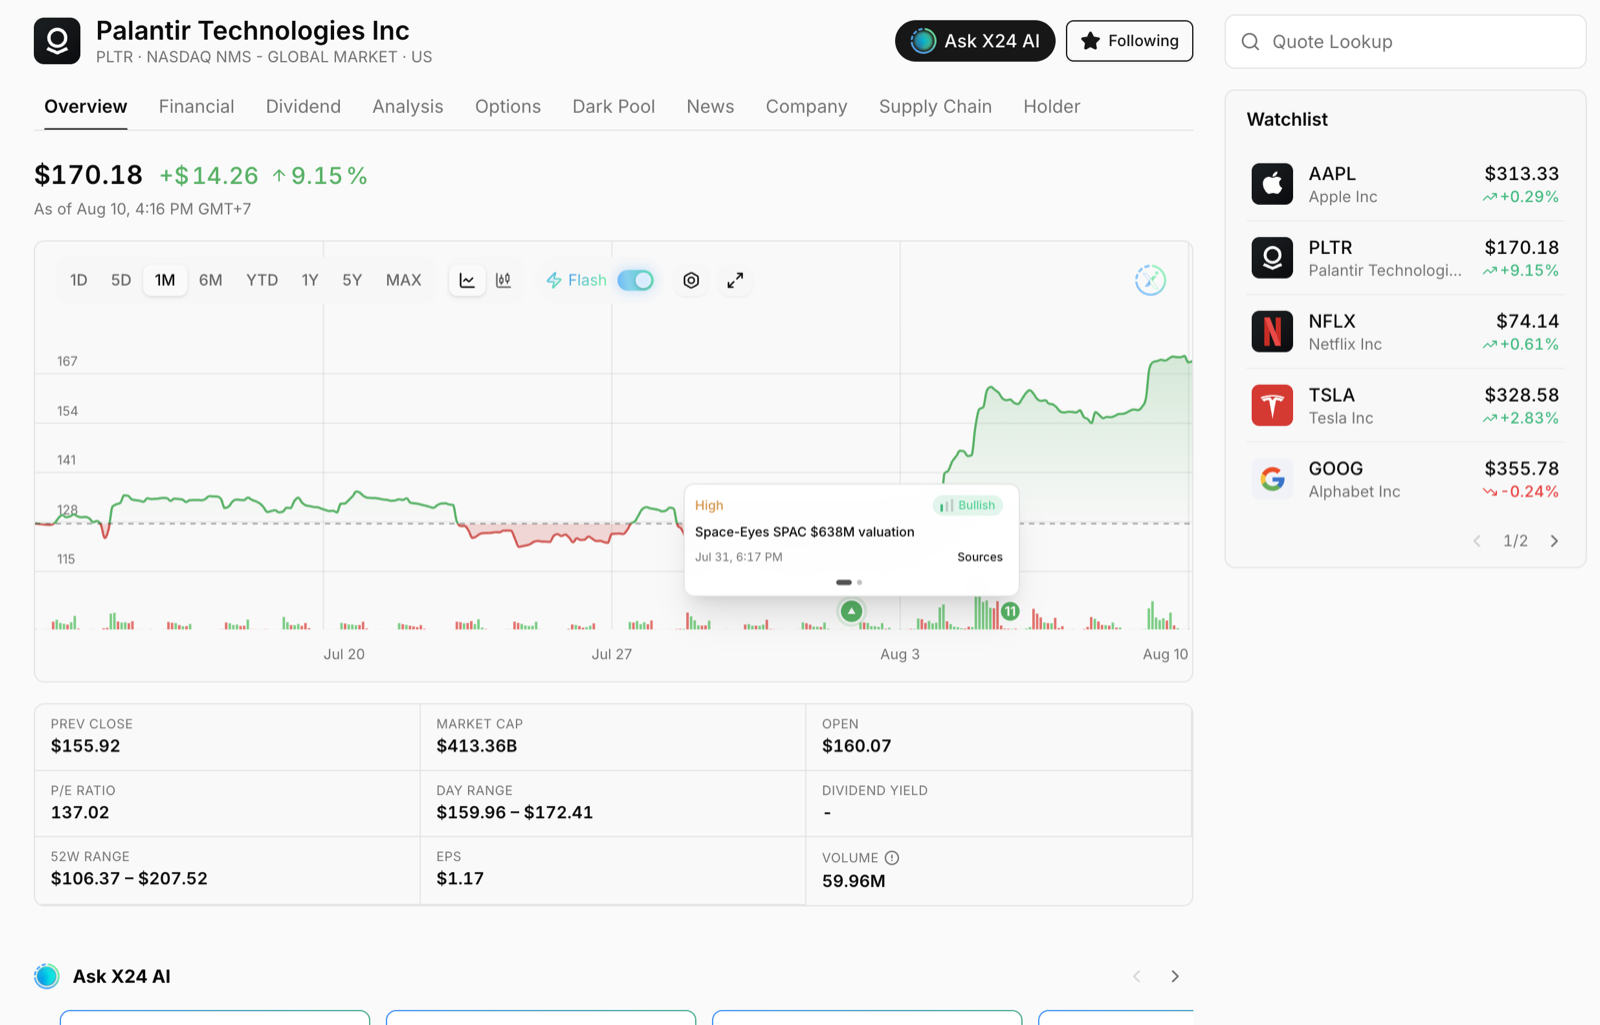Switch chart range to 6M
Viewport: 1600px width, 1025px height.
coord(210,280)
